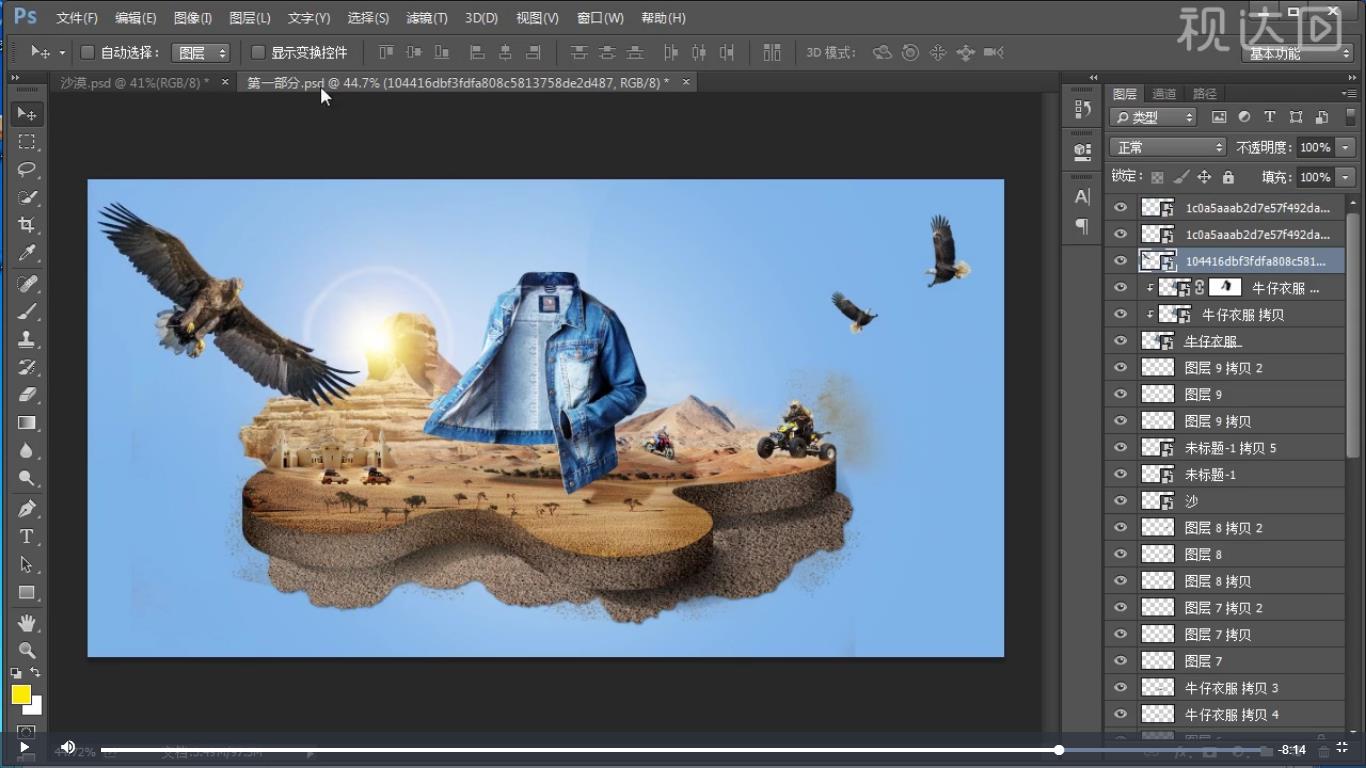
Task: Click the video play button
Action: [24, 748]
